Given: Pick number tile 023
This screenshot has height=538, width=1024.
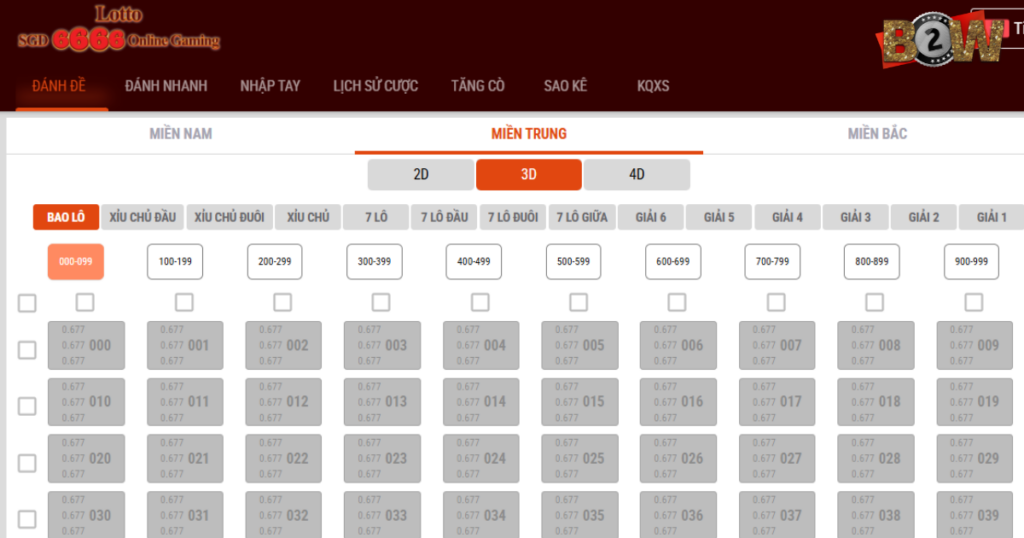Looking at the screenshot, I should tap(382, 458).
